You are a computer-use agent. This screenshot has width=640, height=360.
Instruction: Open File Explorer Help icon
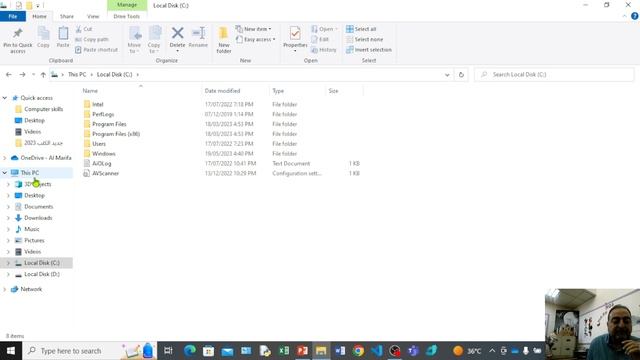tap(634, 16)
